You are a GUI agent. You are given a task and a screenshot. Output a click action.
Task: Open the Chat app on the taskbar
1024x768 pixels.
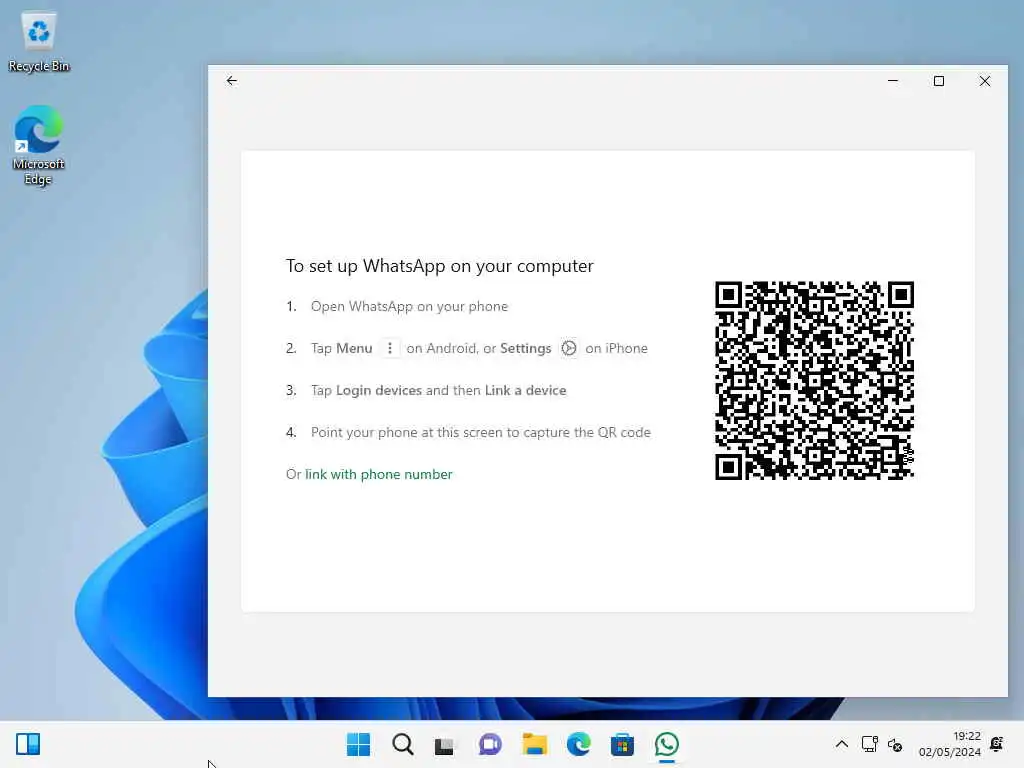tap(490, 744)
